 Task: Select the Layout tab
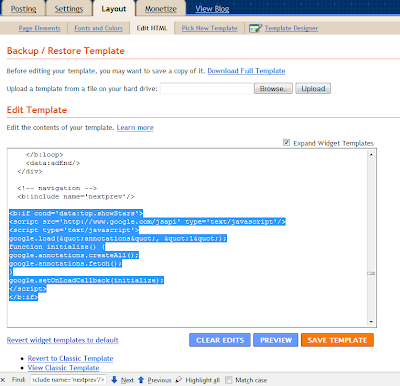point(114,9)
